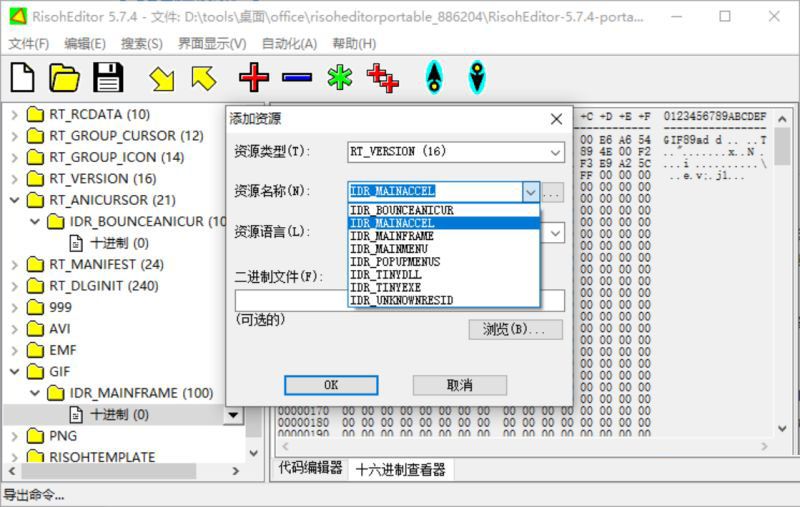Screen dimensions: 800x507
Task: Click the PNG folder icon
Action: coord(35,436)
